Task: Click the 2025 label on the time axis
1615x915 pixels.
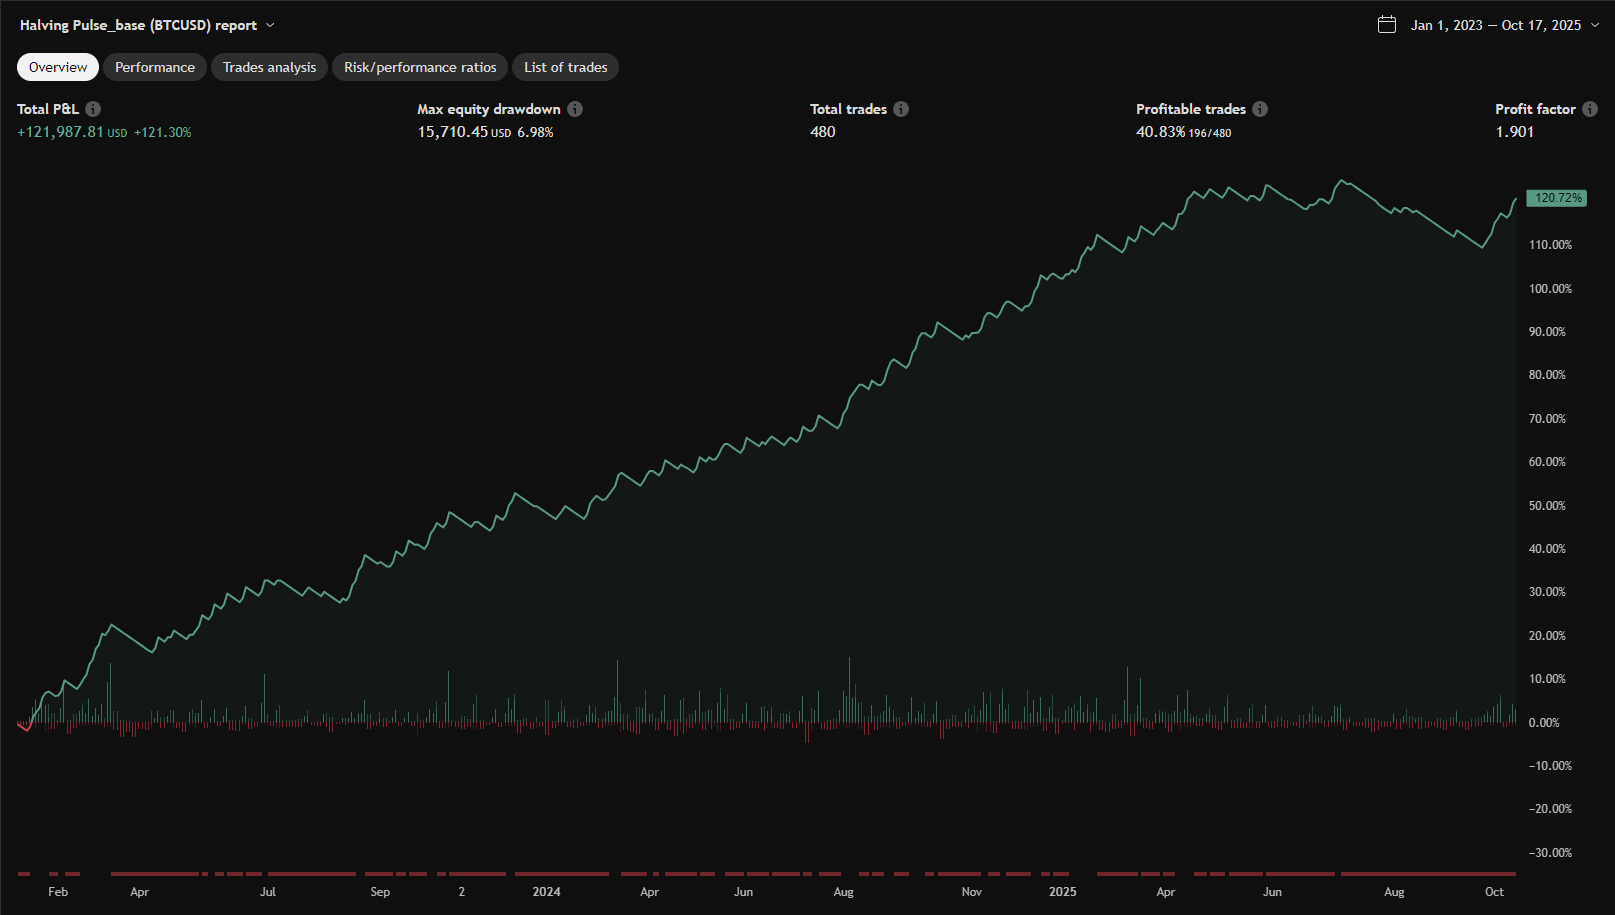Action: click(1062, 892)
